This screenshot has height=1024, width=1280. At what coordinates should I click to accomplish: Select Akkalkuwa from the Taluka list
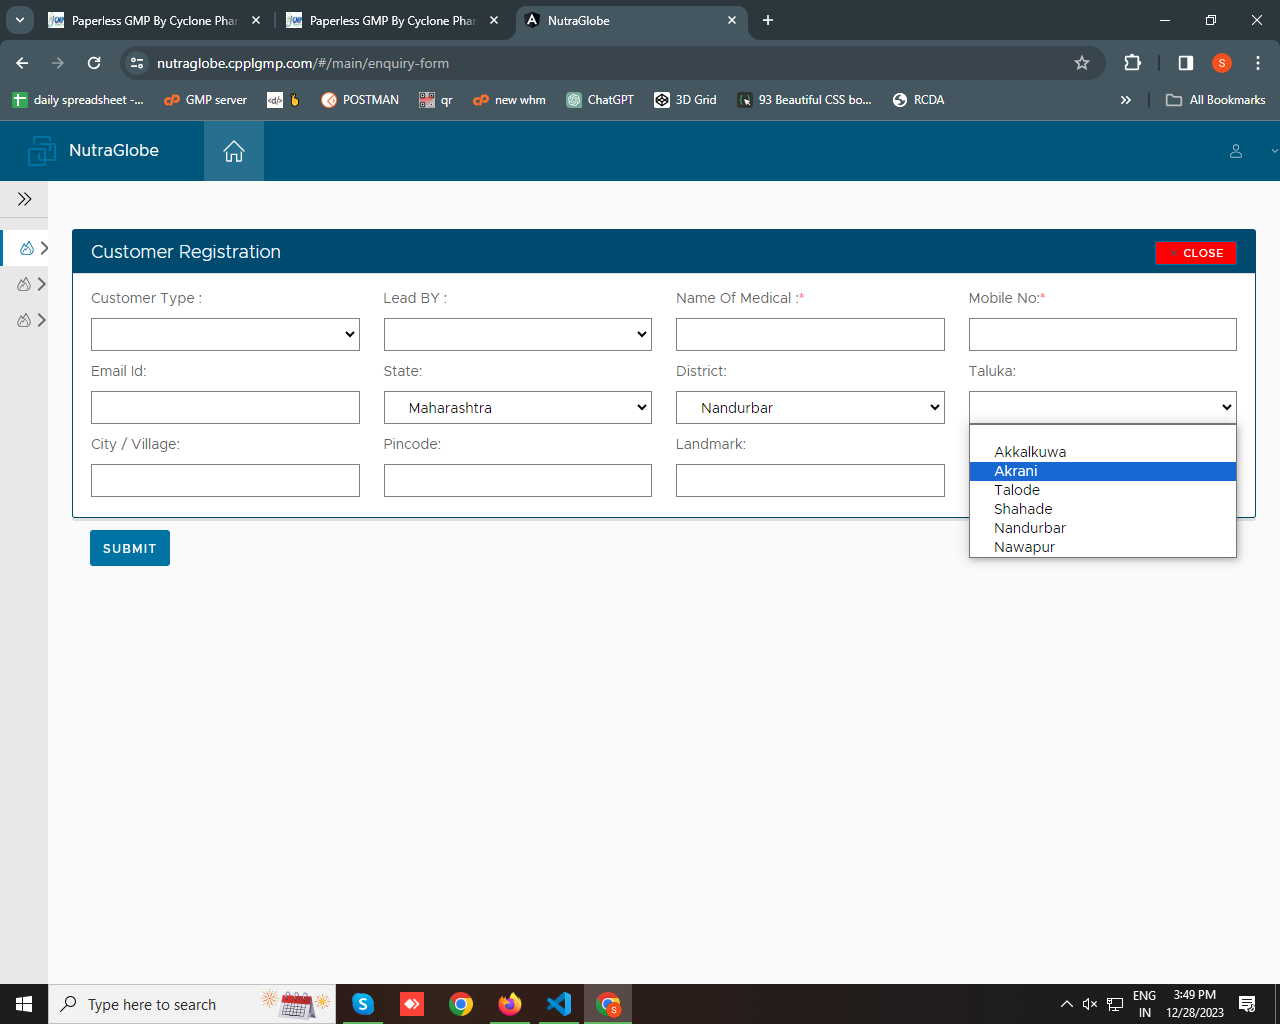pos(1030,452)
